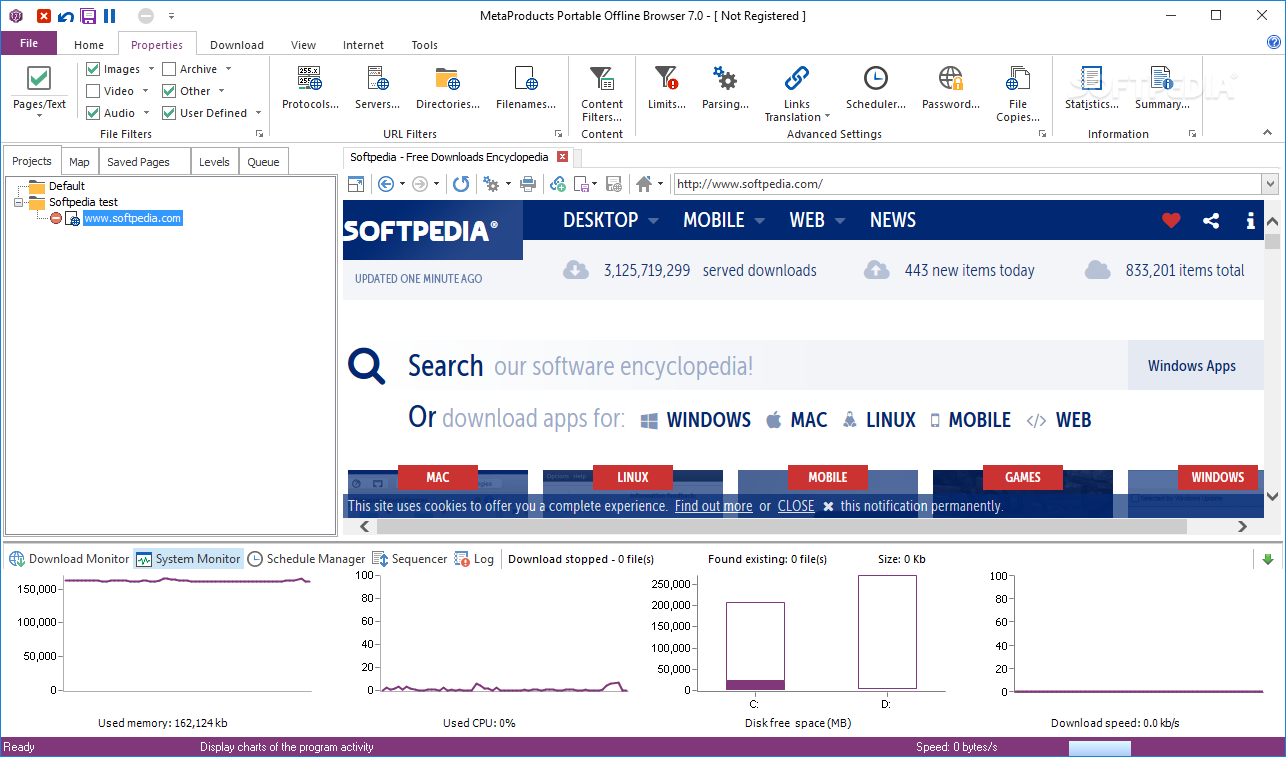The height and width of the screenshot is (757, 1286).
Task: Open the Links Translation dropdown
Action: [x=797, y=94]
